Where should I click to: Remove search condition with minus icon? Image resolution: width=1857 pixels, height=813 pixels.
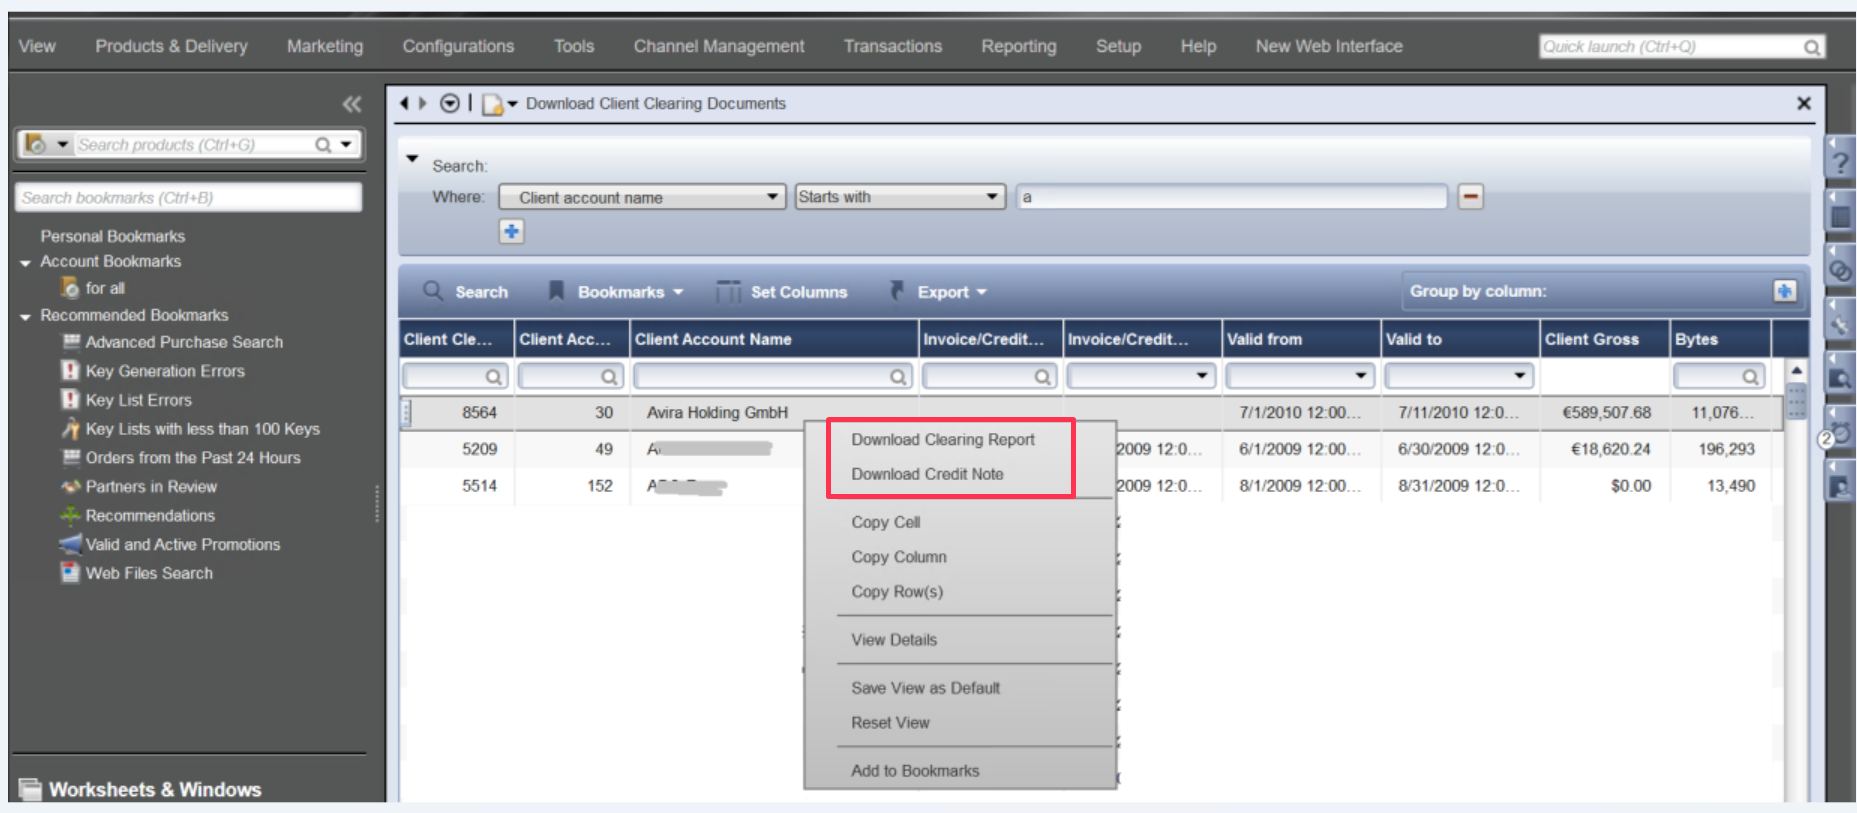click(1469, 197)
